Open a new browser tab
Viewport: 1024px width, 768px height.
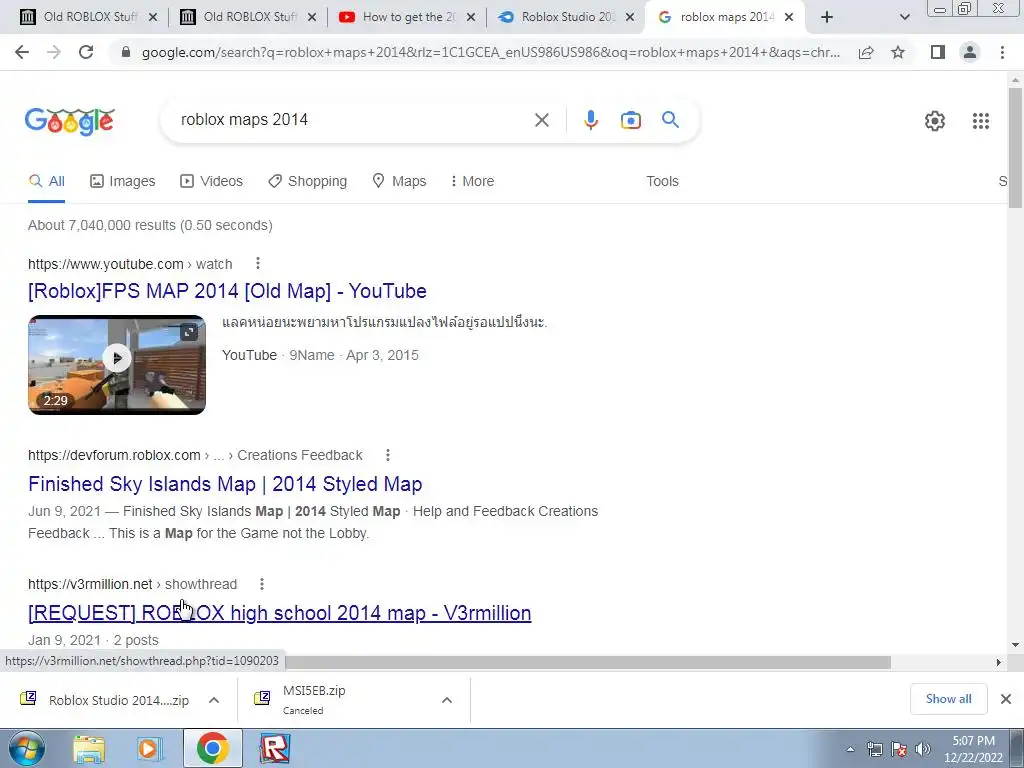point(827,18)
